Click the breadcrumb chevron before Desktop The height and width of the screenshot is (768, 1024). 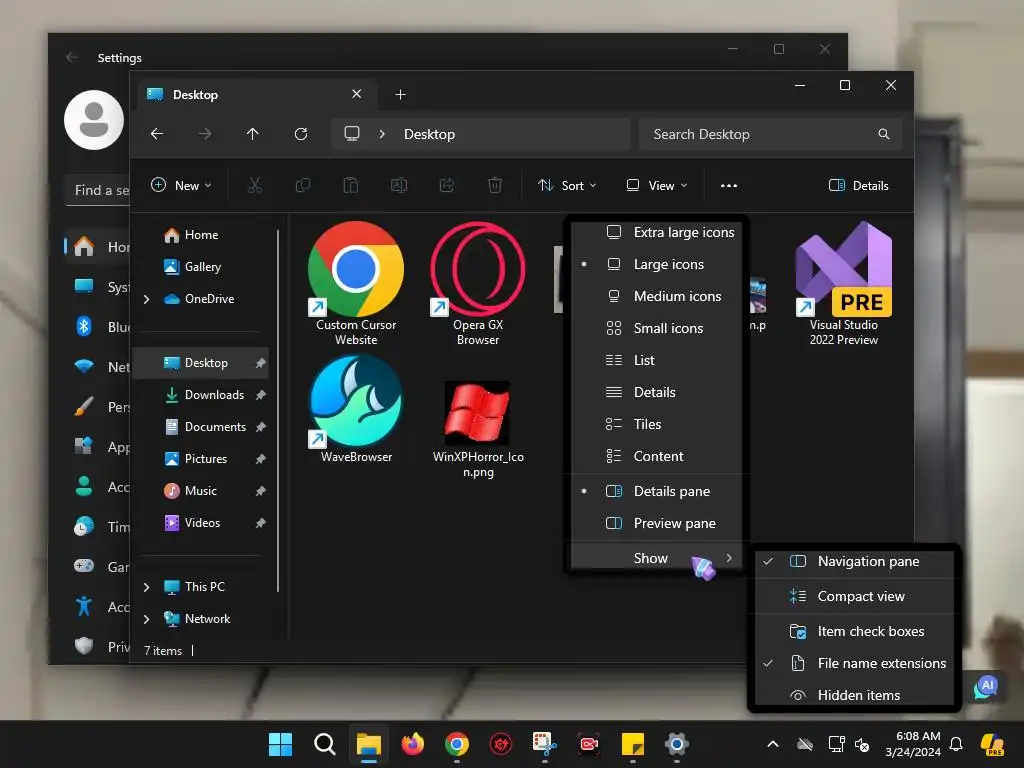click(382, 134)
